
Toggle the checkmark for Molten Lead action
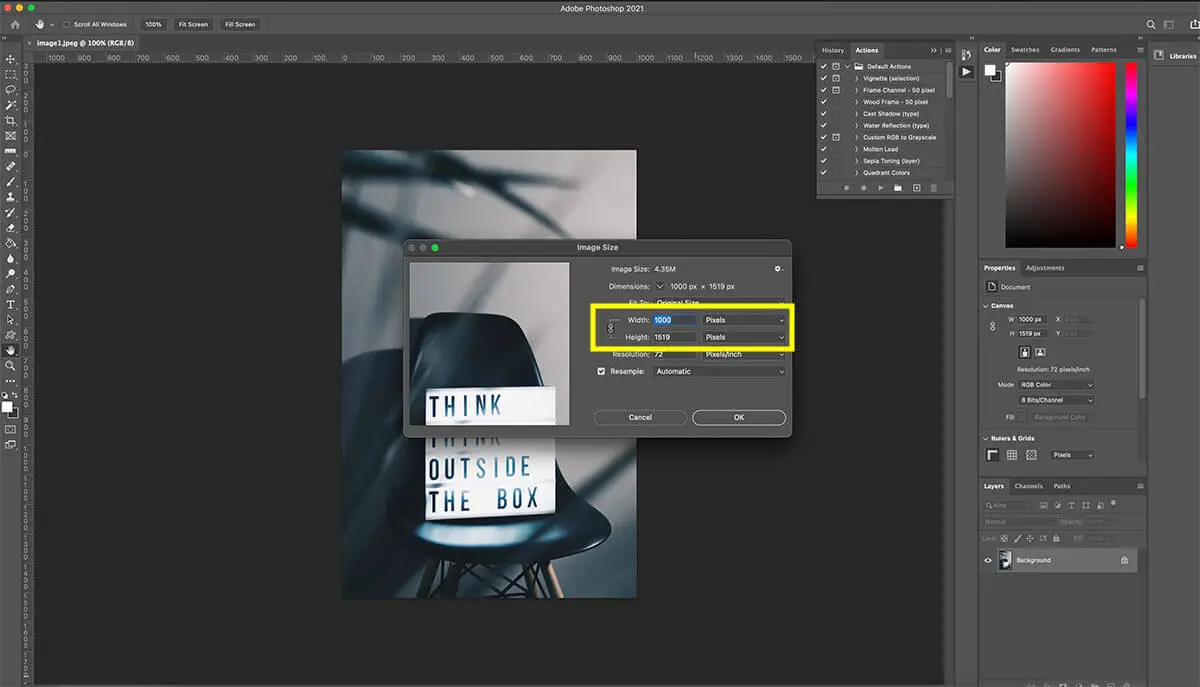tap(824, 149)
